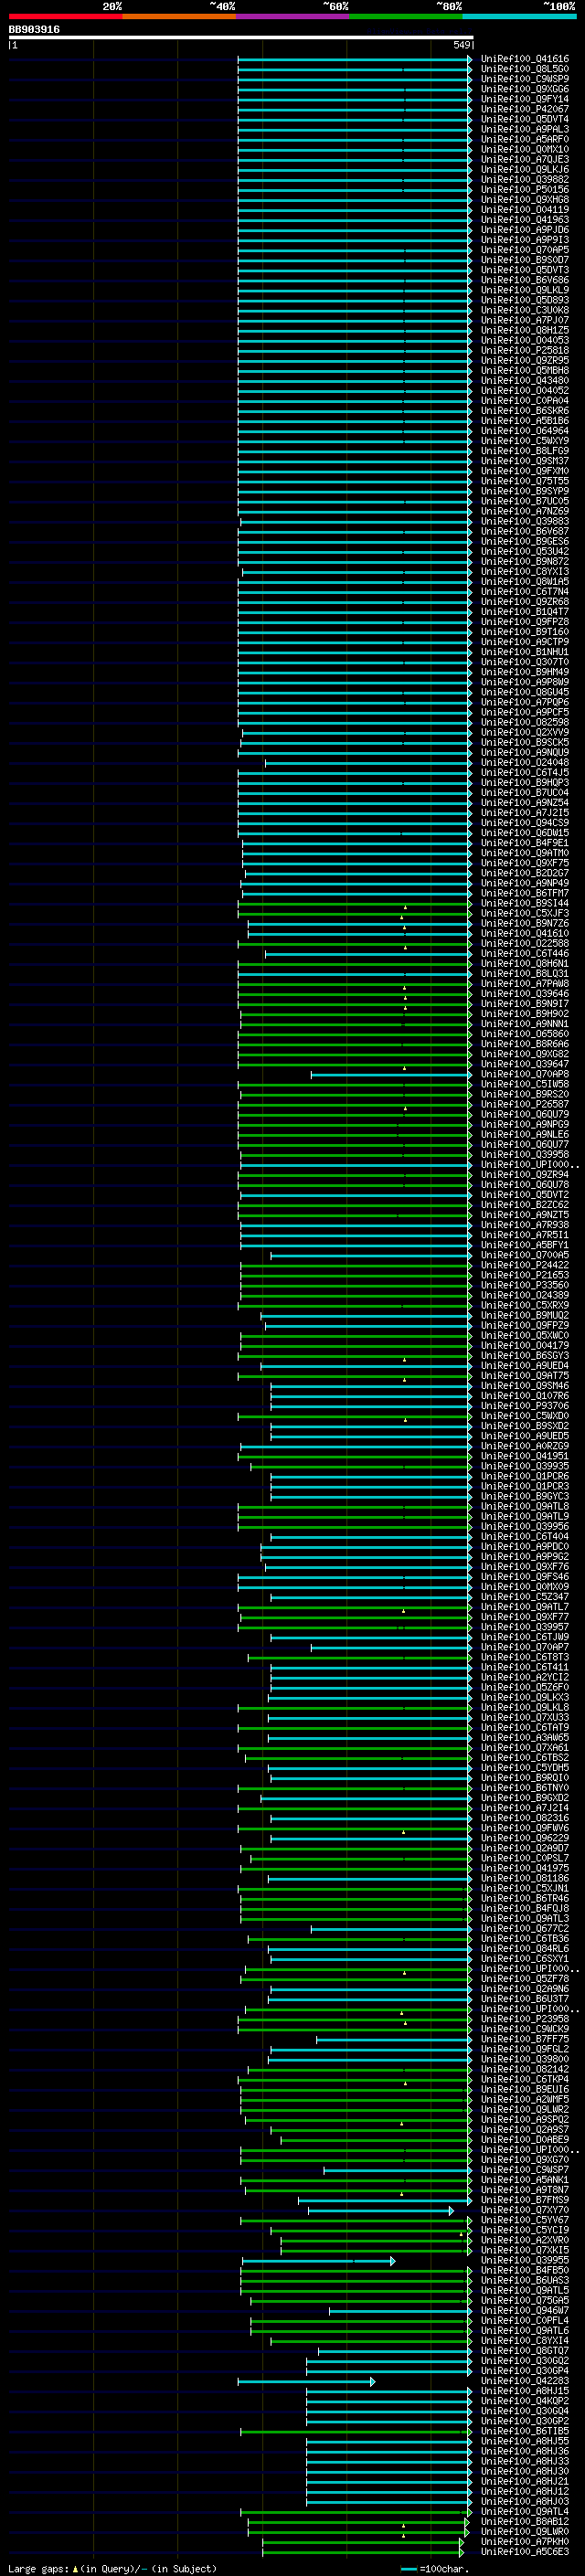This screenshot has width=585, height=2576.
Task: Click the purple ~60% identity legend segment
Action: click(292, 16)
